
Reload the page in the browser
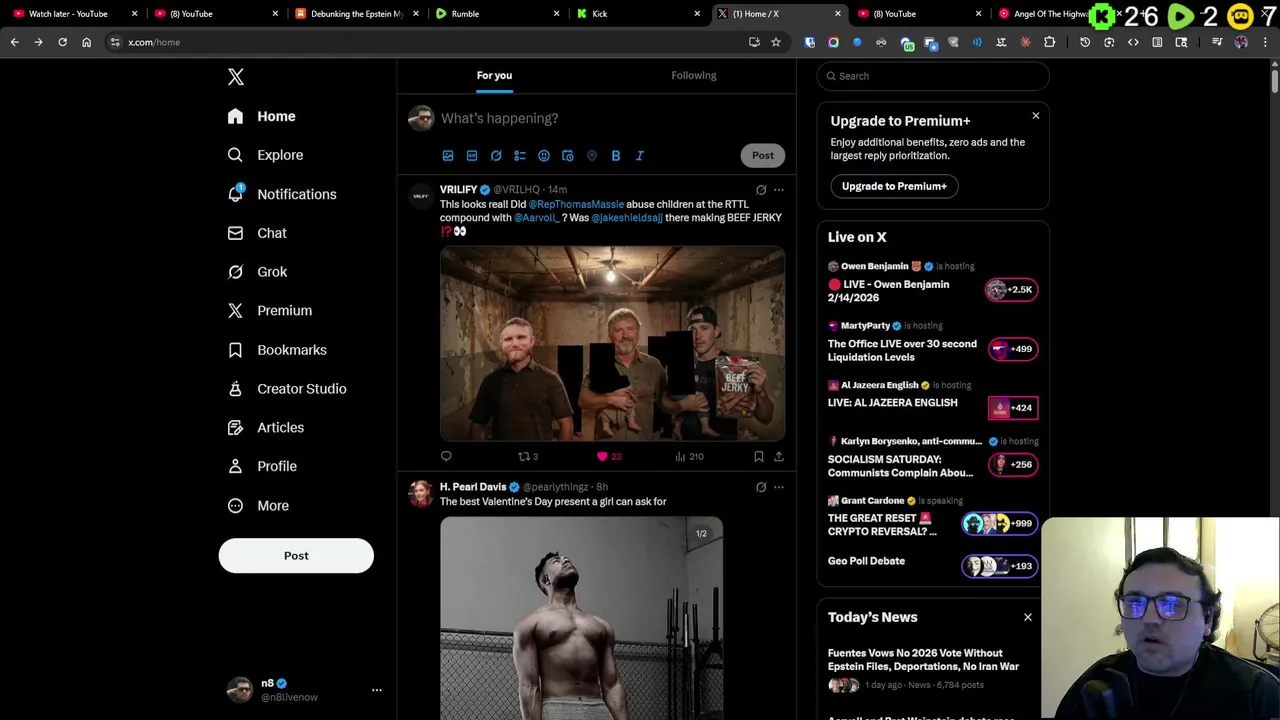62,42
